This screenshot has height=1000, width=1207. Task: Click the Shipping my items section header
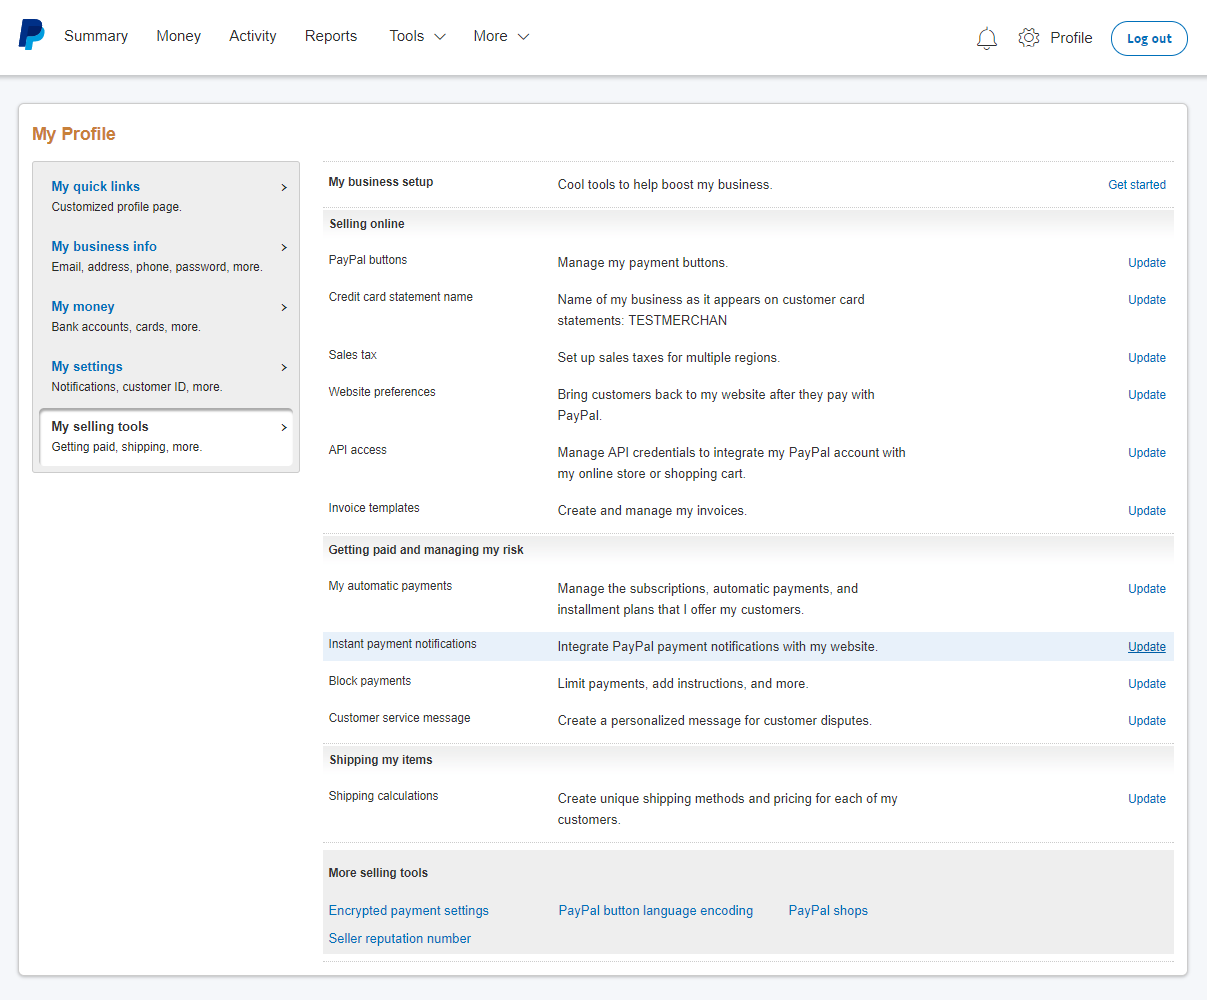381,760
